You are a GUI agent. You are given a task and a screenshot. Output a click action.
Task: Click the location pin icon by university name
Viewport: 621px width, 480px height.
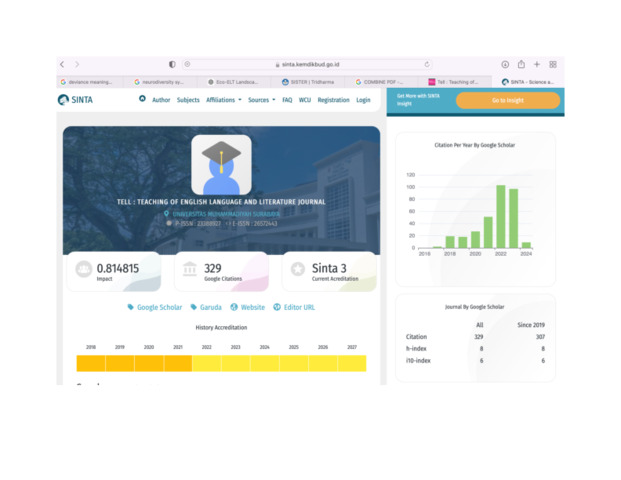pyautogui.click(x=166, y=213)
